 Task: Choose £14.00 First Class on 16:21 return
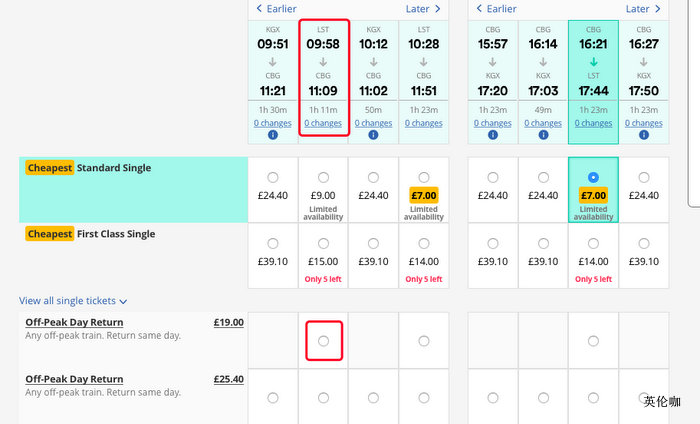[x=593, y=243]
